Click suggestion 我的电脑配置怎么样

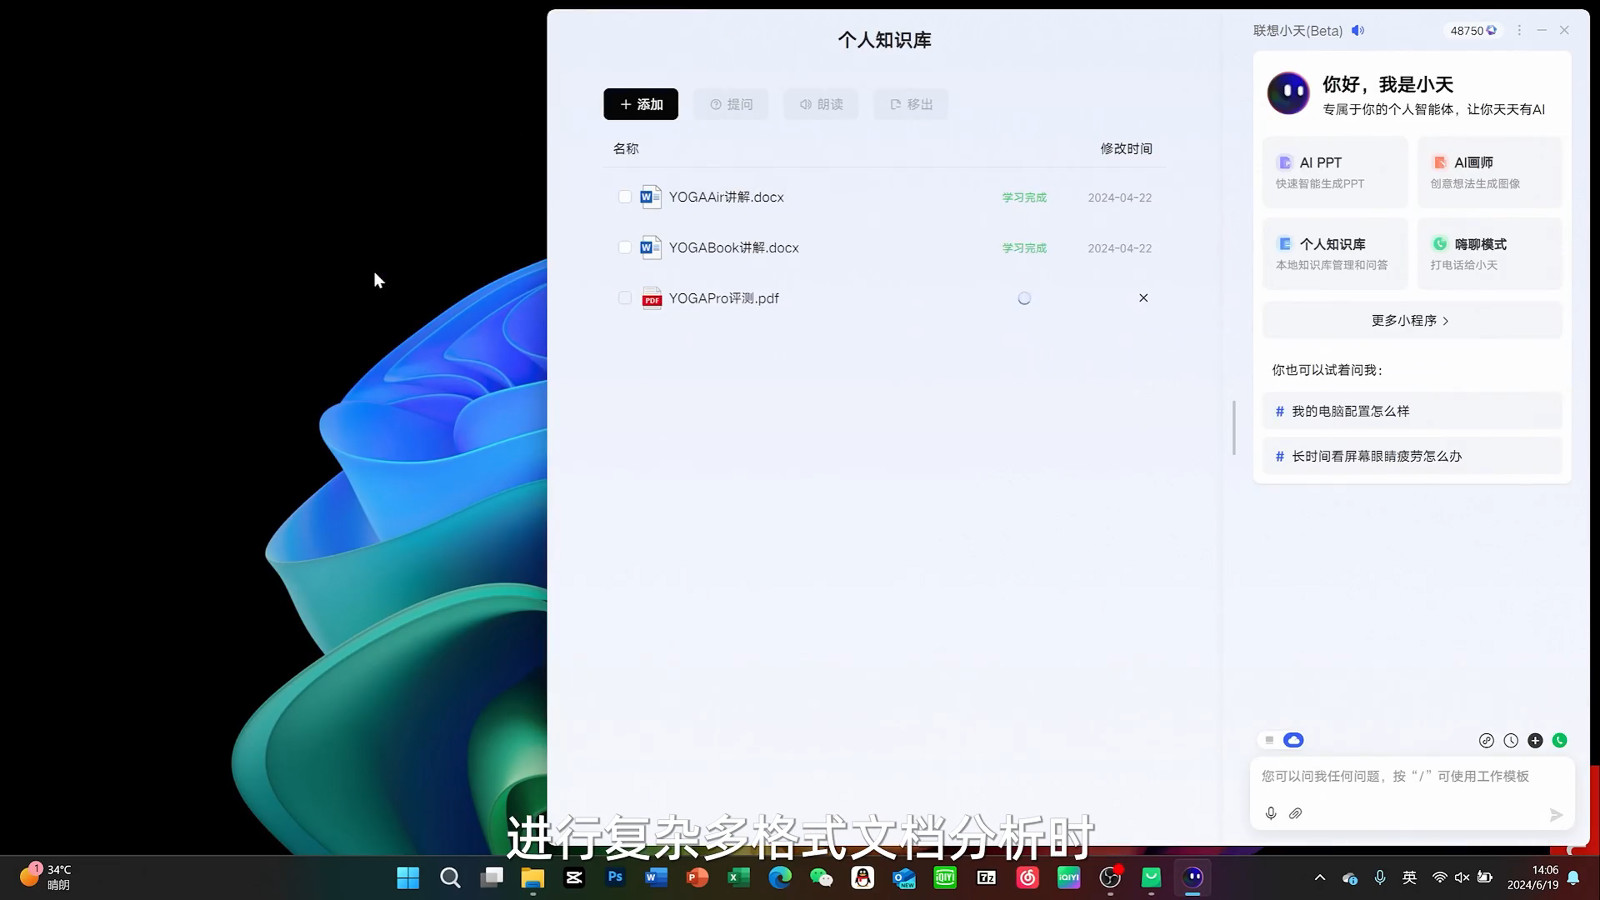pos(1412,411)
